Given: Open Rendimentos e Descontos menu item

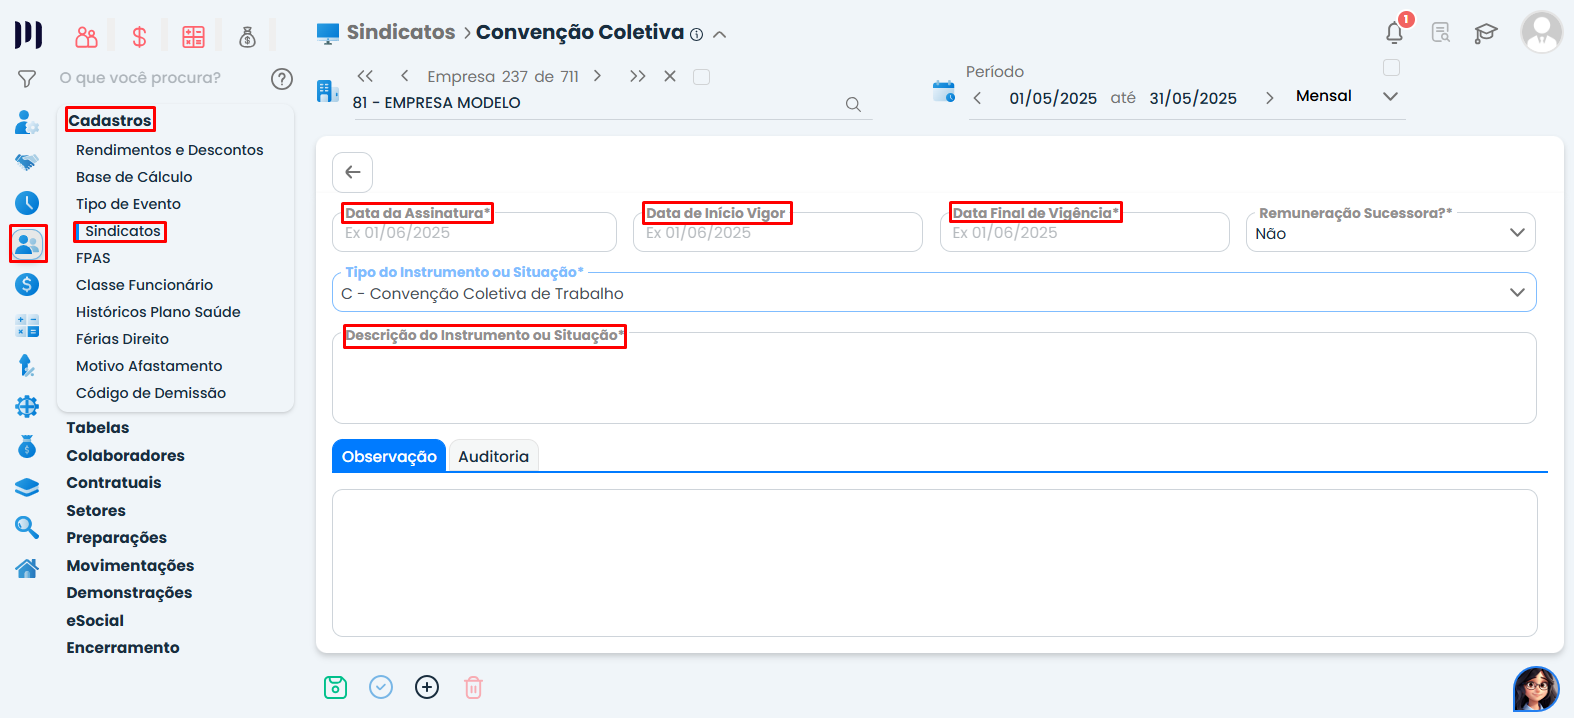Looking at the screenshot, I should tap(170, 150).
